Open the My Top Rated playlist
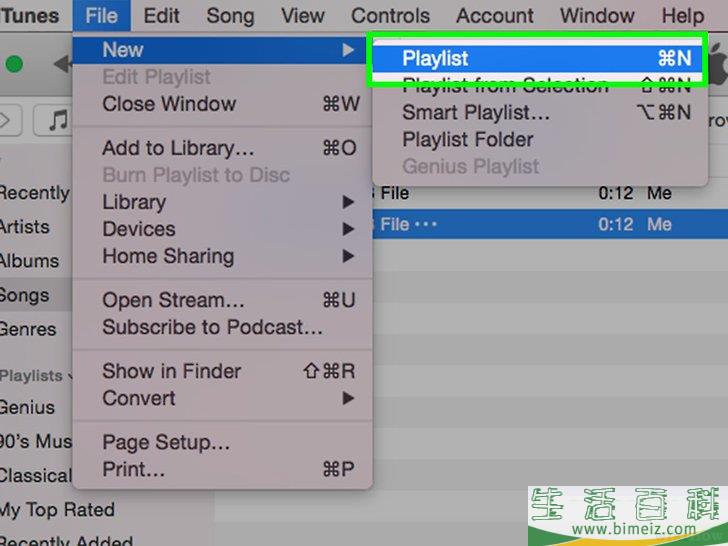Screen dimensions: 728x546 tap(57, 510)
